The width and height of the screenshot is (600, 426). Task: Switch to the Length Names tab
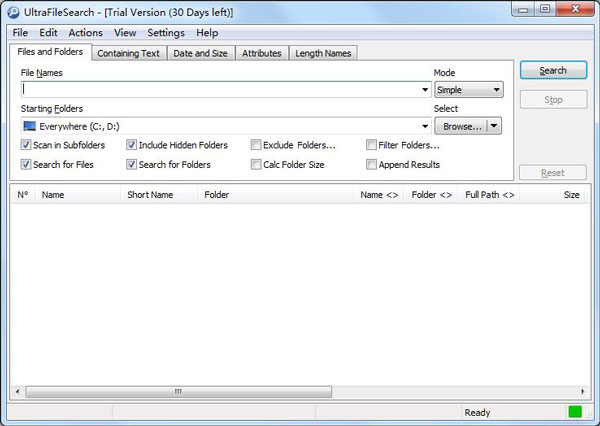click(323, 53)
